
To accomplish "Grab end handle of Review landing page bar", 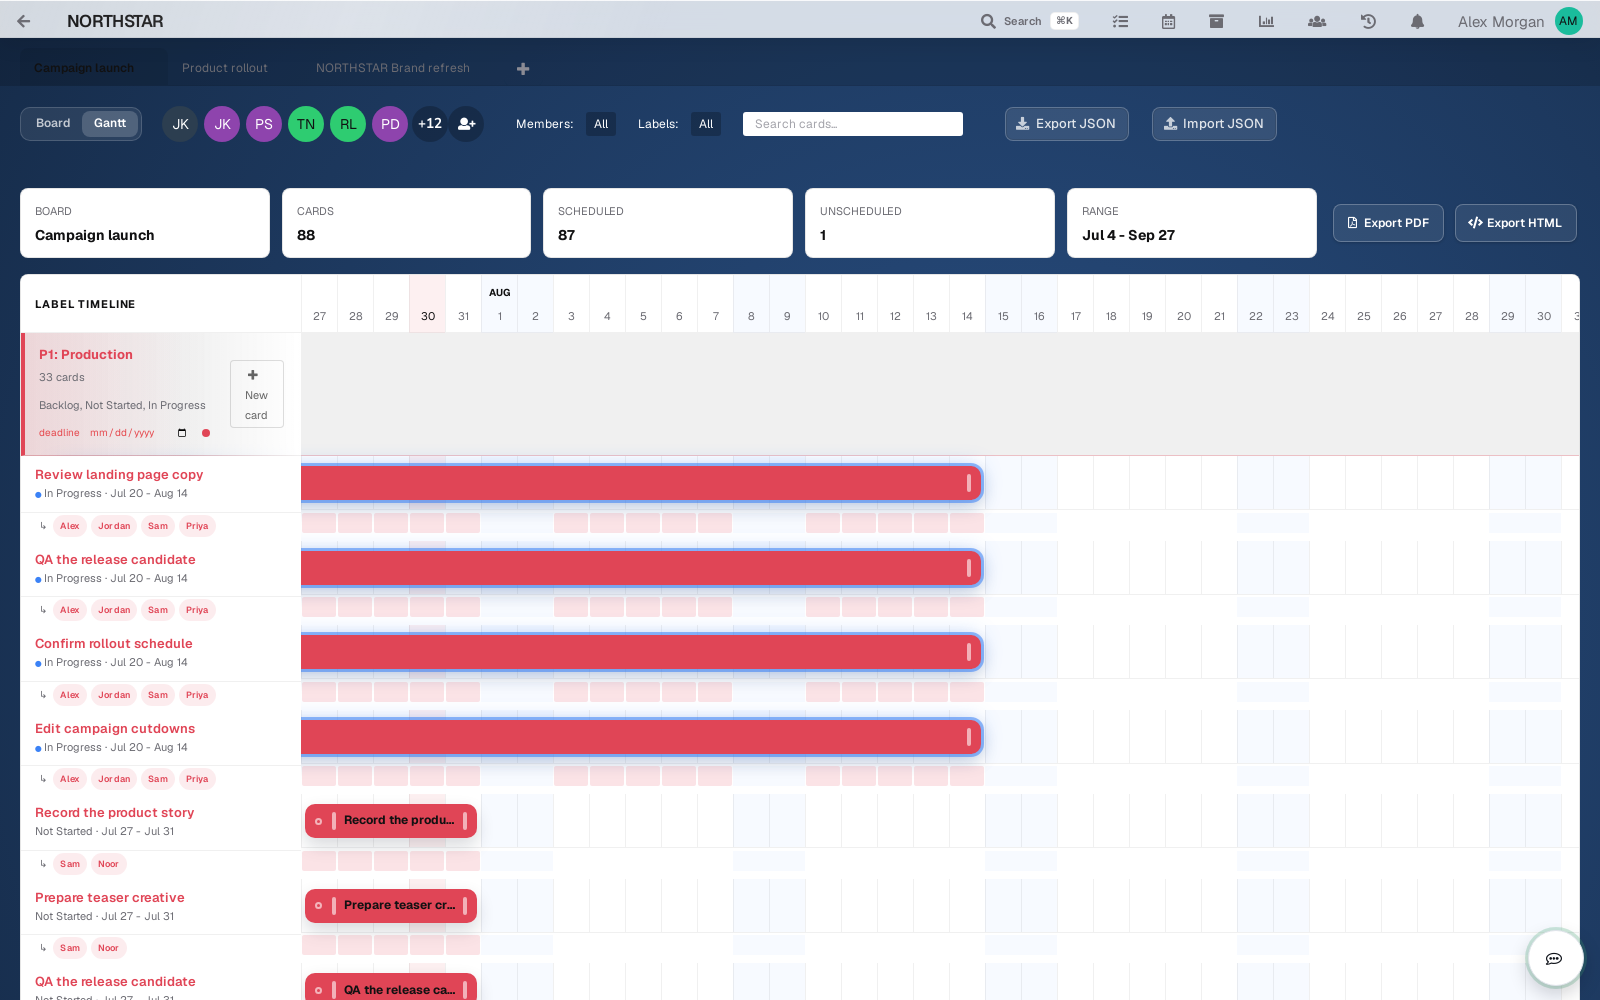I will (969, 483).
